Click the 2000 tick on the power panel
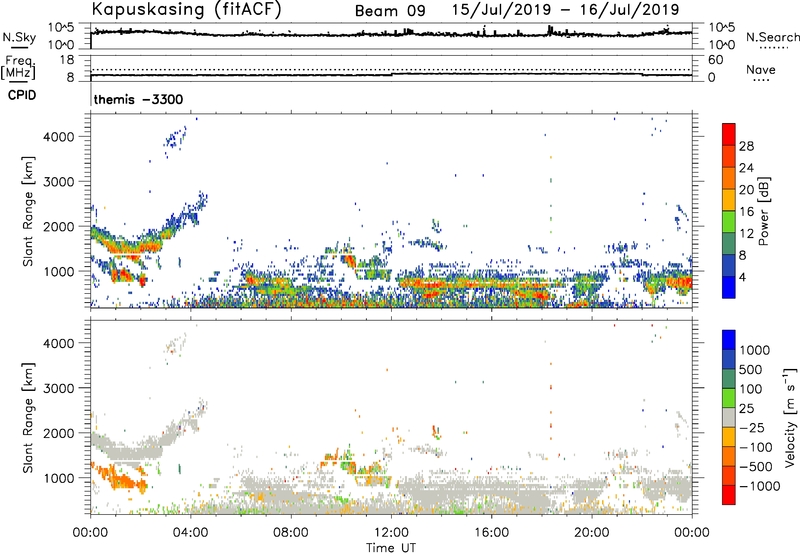The width and height of the screenshot is (800, 554). tap(58, 226)
